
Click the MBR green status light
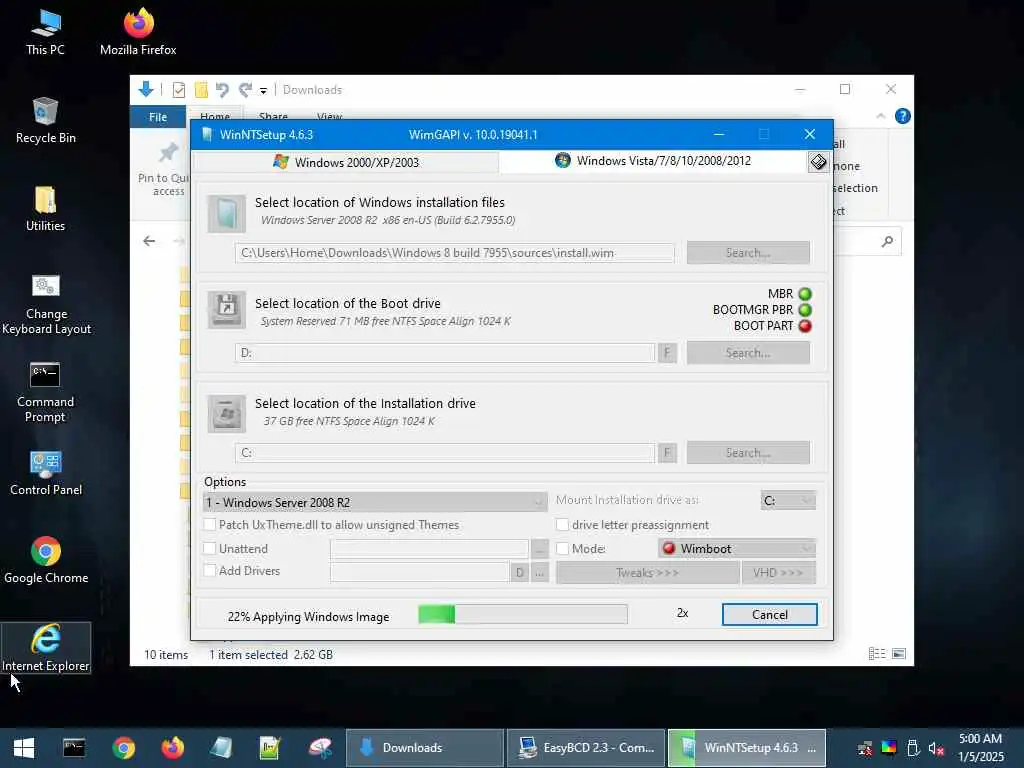[805, 294]
